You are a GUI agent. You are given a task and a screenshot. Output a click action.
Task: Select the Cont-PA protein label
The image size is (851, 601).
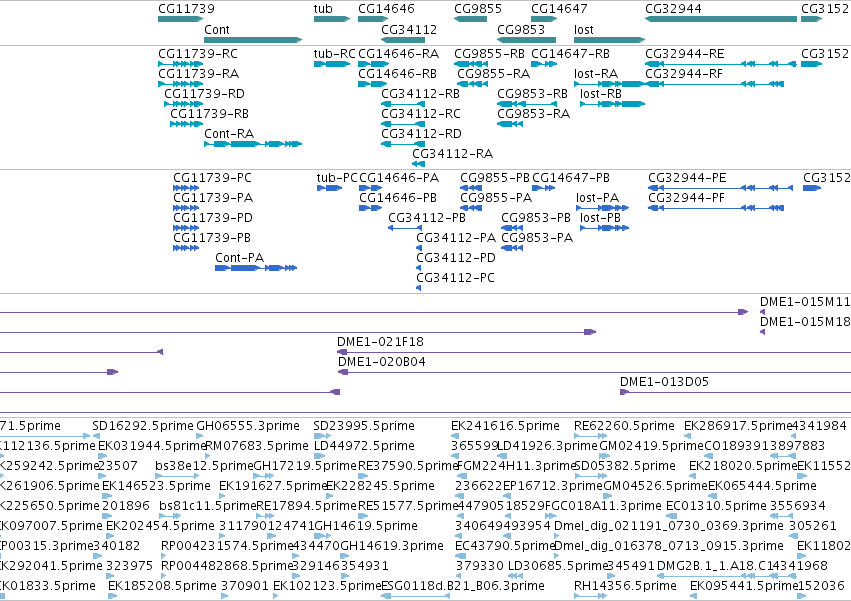click(239, 258)
